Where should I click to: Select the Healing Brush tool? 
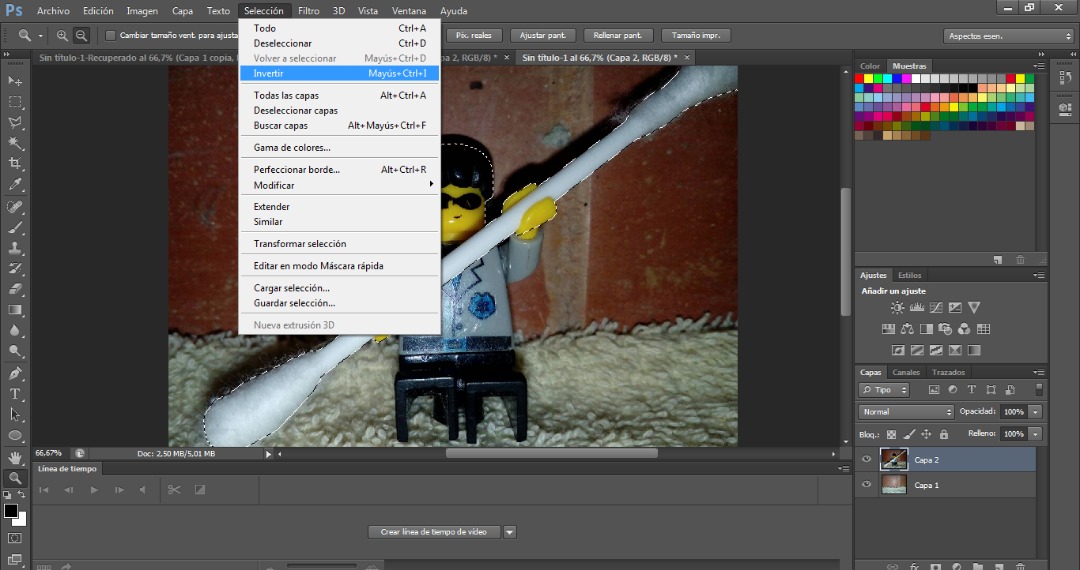pyautogui.click(x=14, y=207)
